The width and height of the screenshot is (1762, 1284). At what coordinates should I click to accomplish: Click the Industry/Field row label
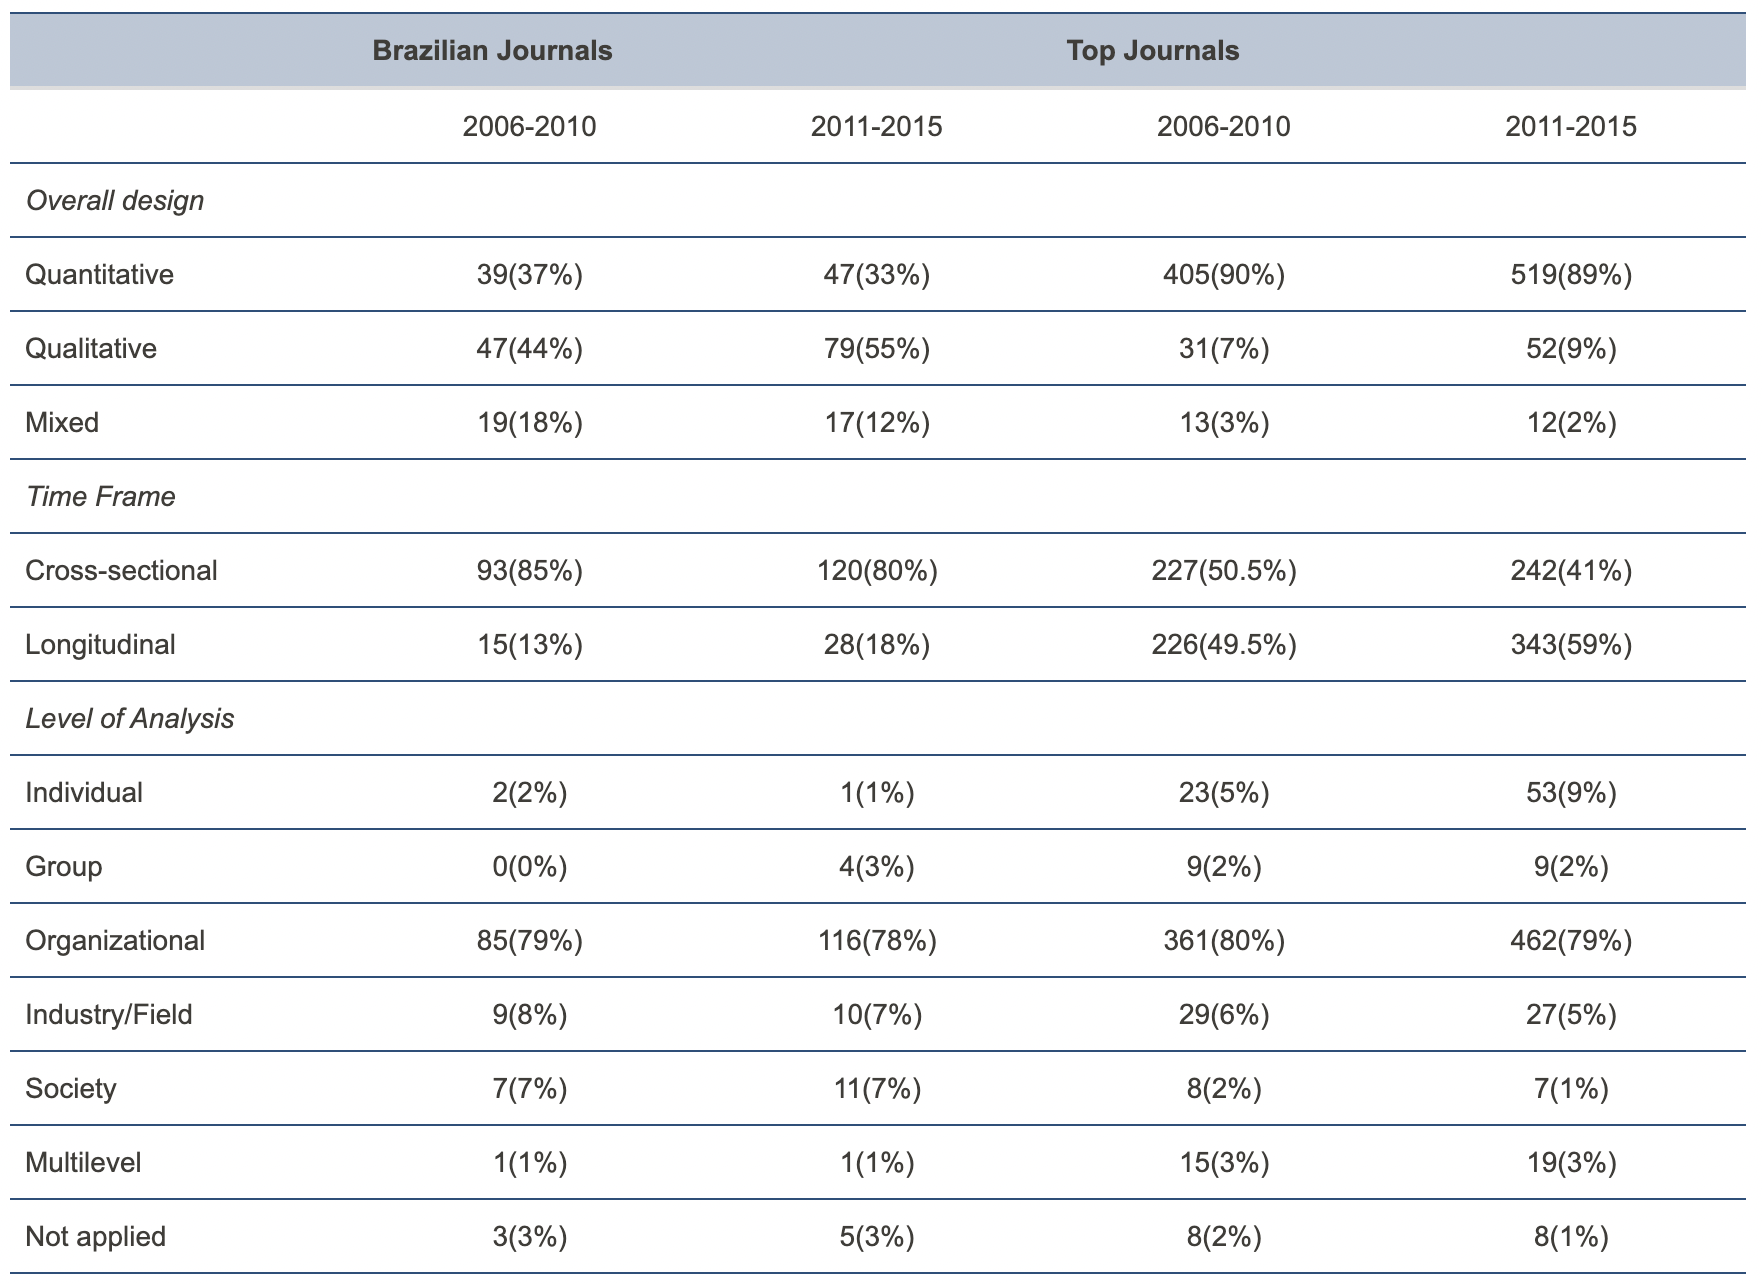[109, 1015]
